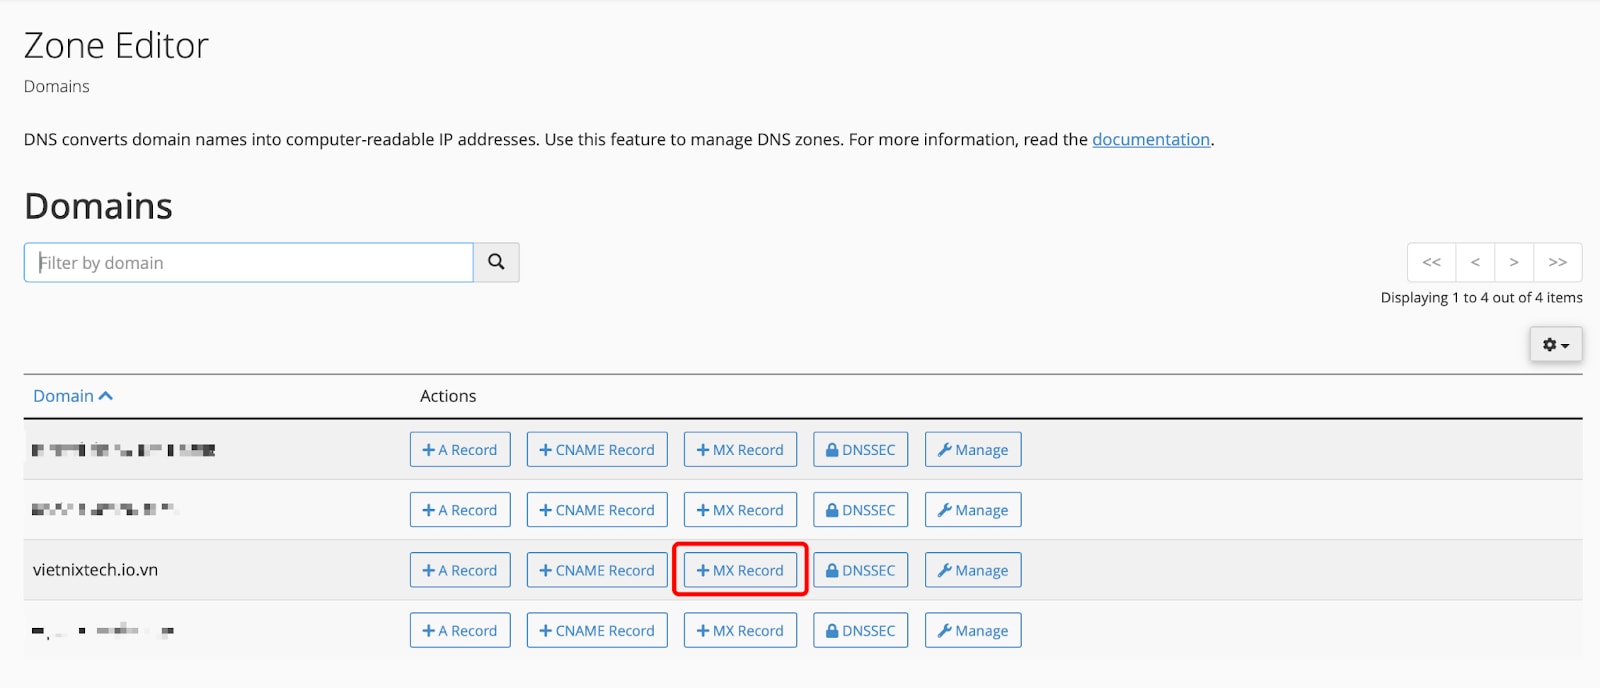Add A Record for vietnixtech.io.vn
Viewport: 1600px width, 688px height.
(x=460, y=570)
